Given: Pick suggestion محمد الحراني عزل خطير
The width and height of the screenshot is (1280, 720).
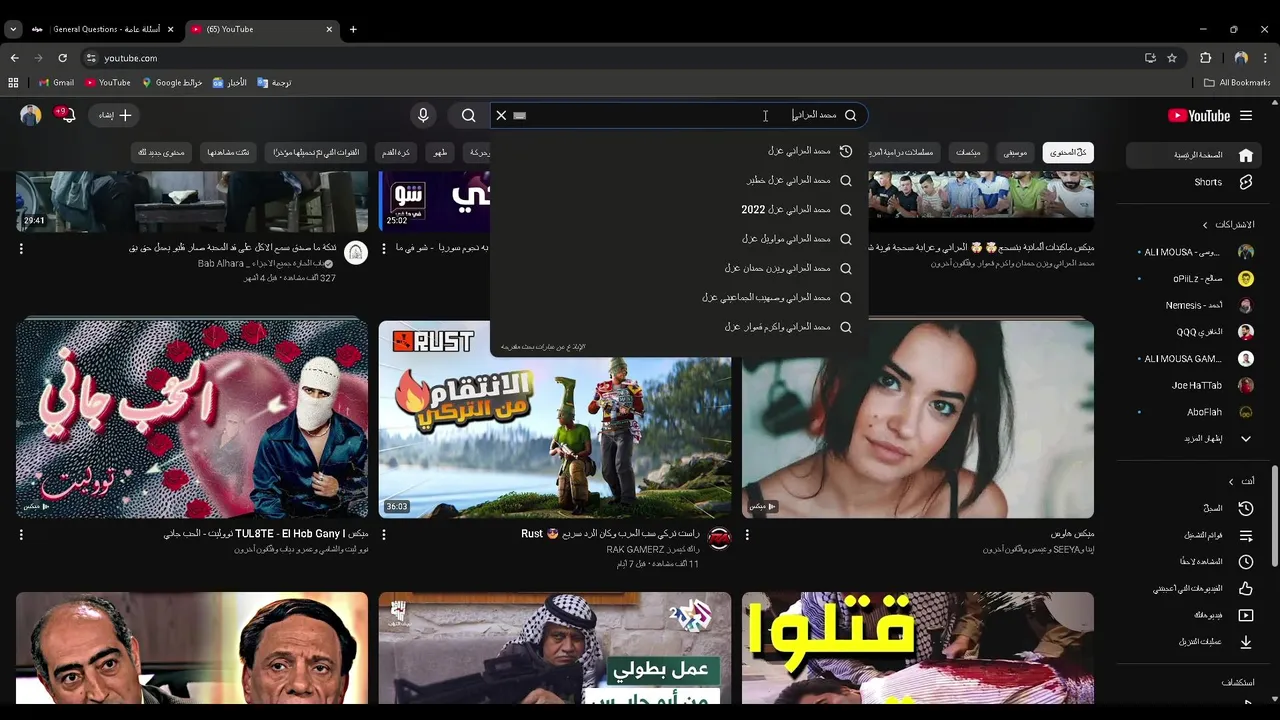Looking at the screenshot, I should pyautogui.click(x=680, y=180).
